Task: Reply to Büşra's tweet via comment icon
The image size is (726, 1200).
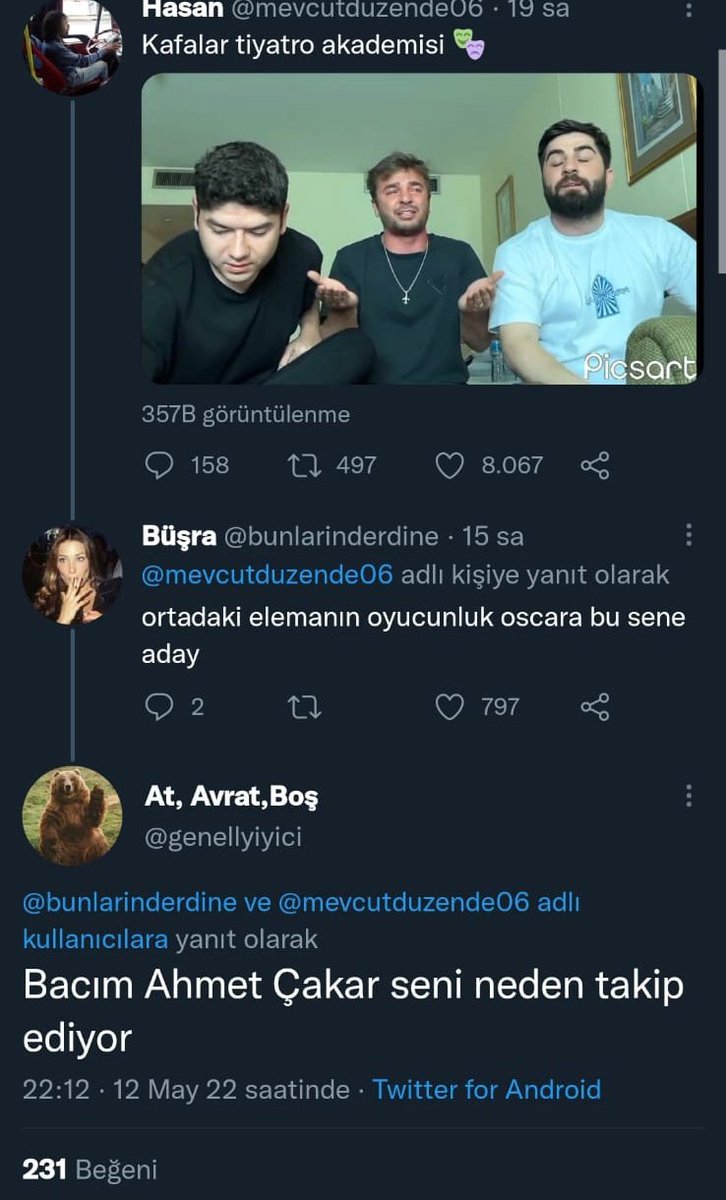Action: click(161, 707)
